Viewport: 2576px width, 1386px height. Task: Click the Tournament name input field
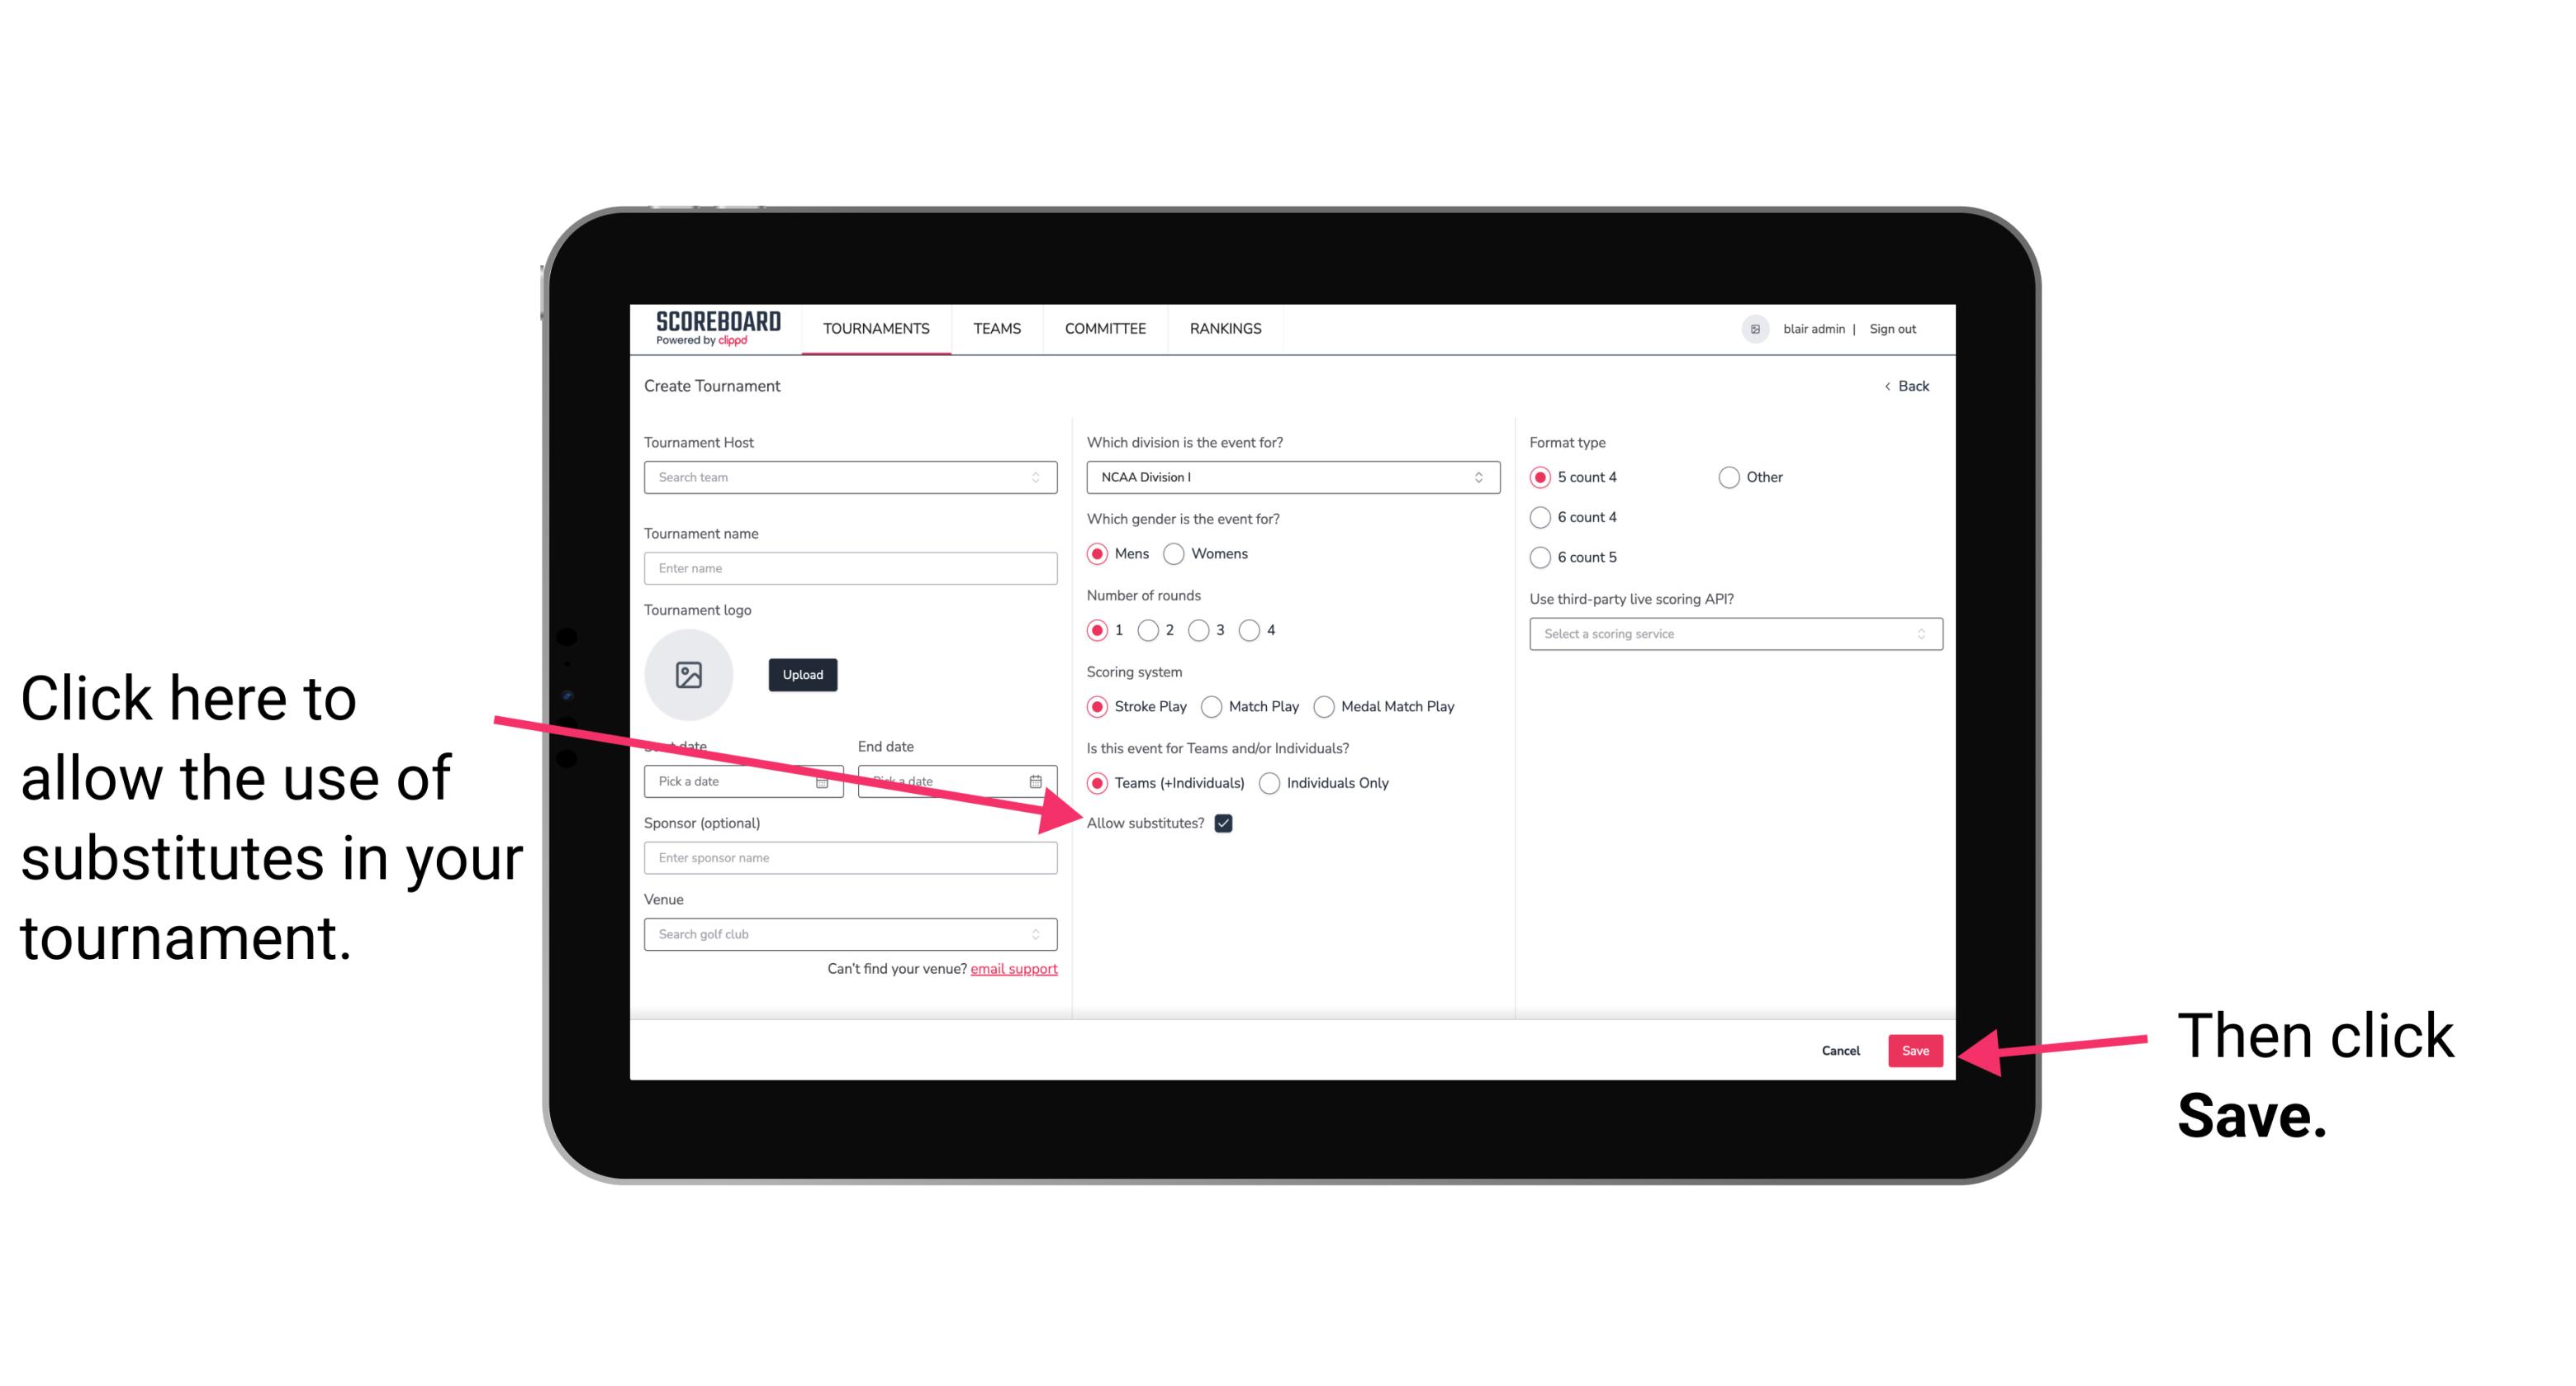point(852,568)
